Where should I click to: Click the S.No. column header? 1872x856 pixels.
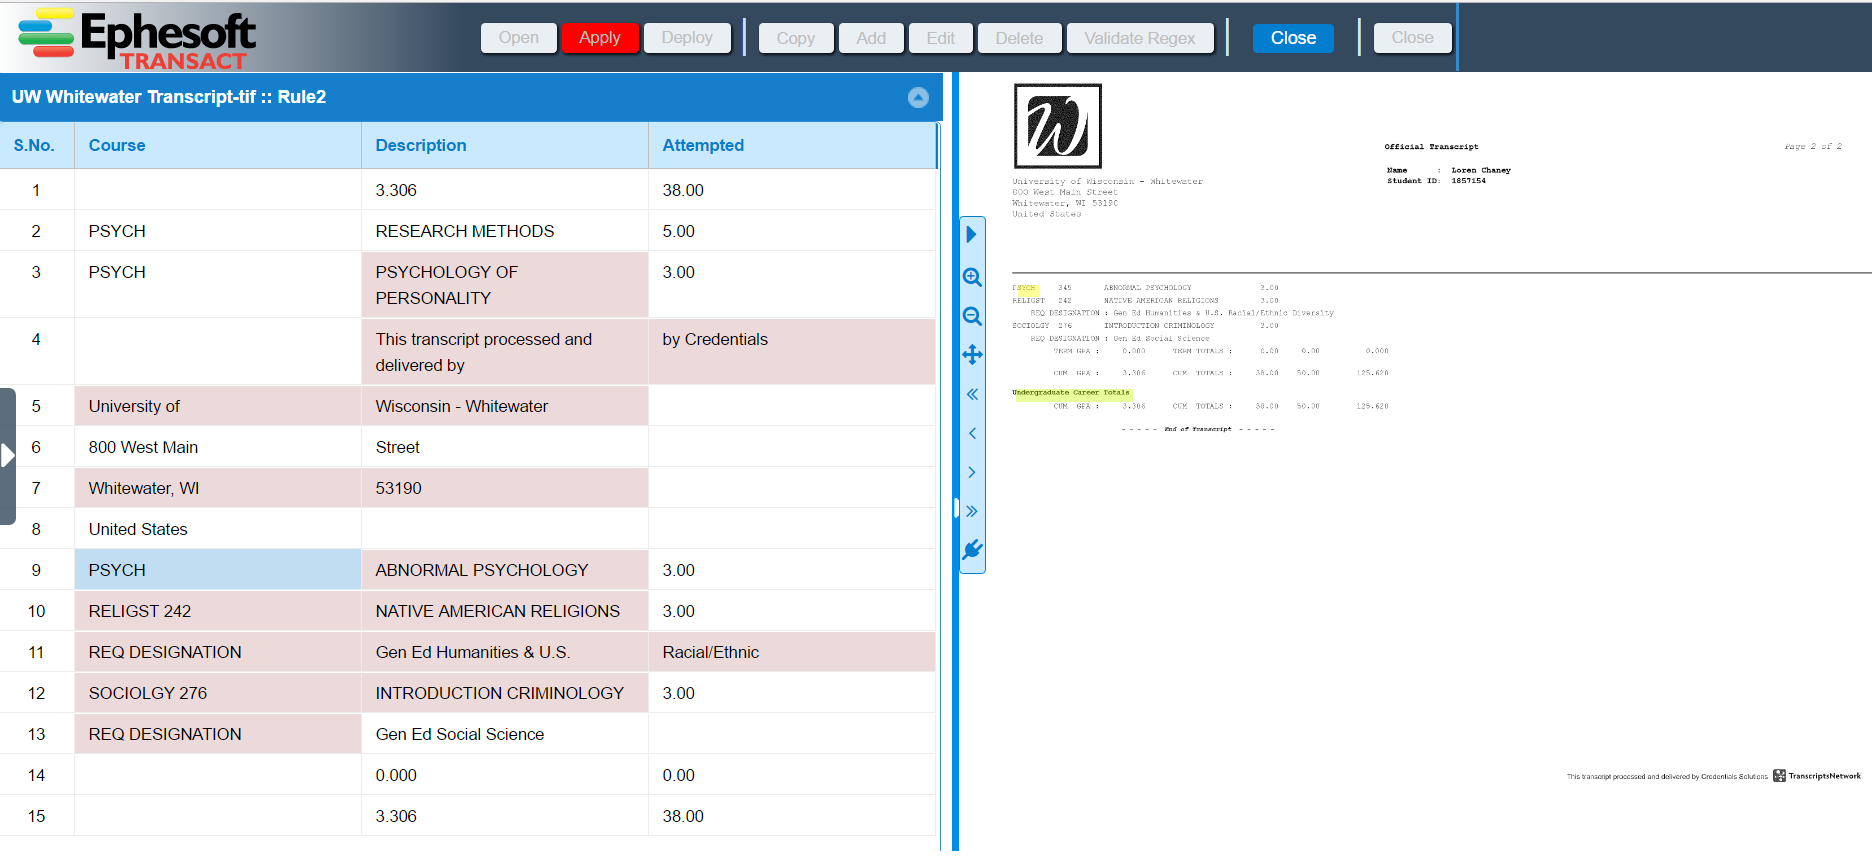coord(37,146)
